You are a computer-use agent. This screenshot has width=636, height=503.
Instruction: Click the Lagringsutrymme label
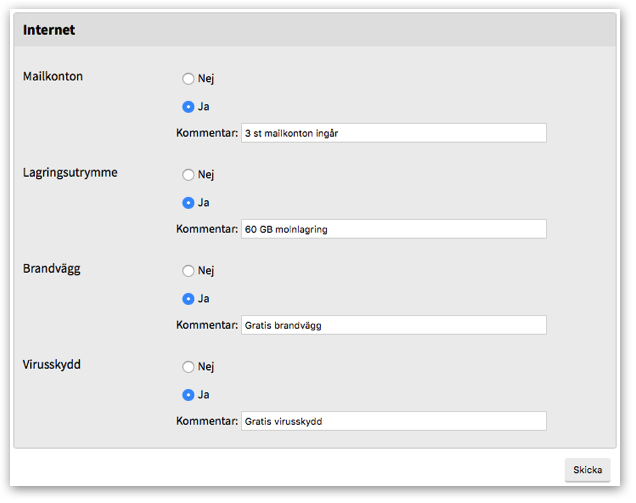(70, 173)
